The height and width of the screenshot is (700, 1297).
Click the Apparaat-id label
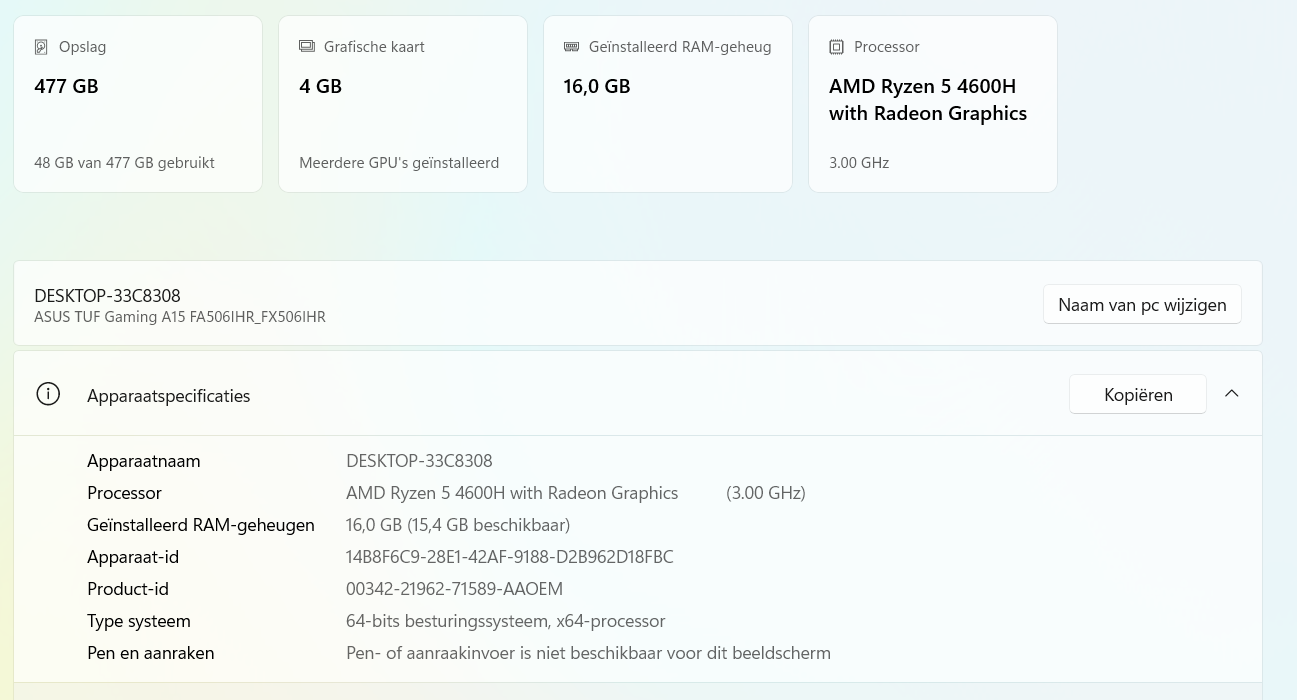pos(133,557)
